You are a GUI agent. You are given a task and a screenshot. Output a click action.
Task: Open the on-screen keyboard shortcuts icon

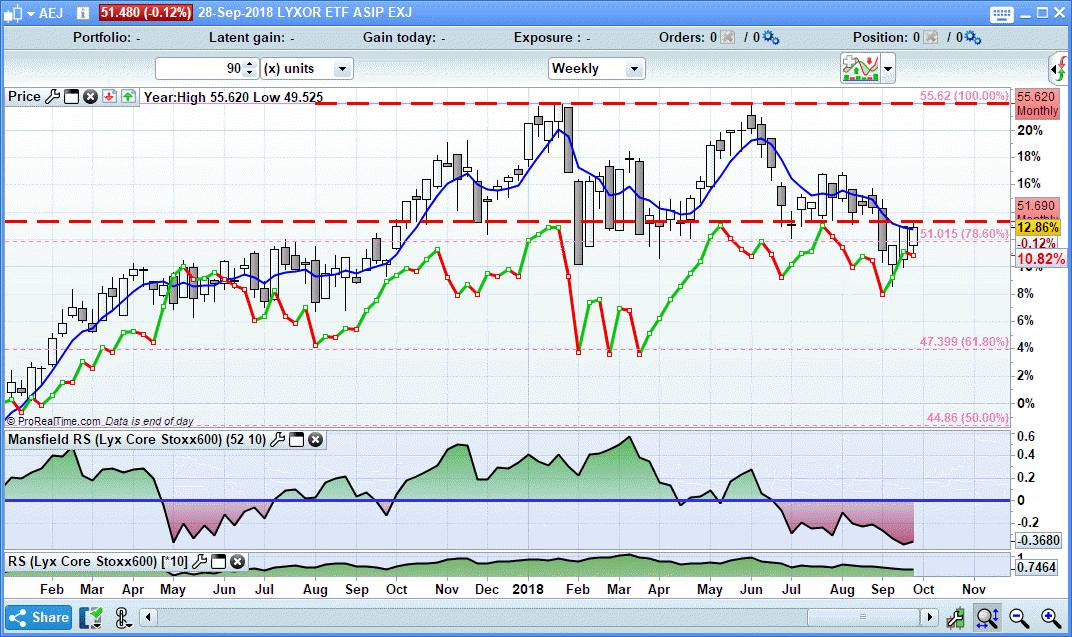pyautogui.click(x=1002, y=14)
